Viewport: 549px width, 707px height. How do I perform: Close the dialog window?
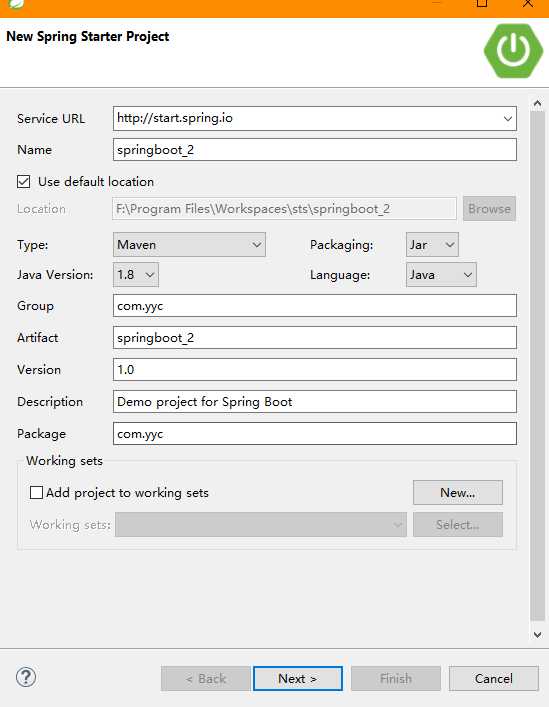tap(528, 4)
